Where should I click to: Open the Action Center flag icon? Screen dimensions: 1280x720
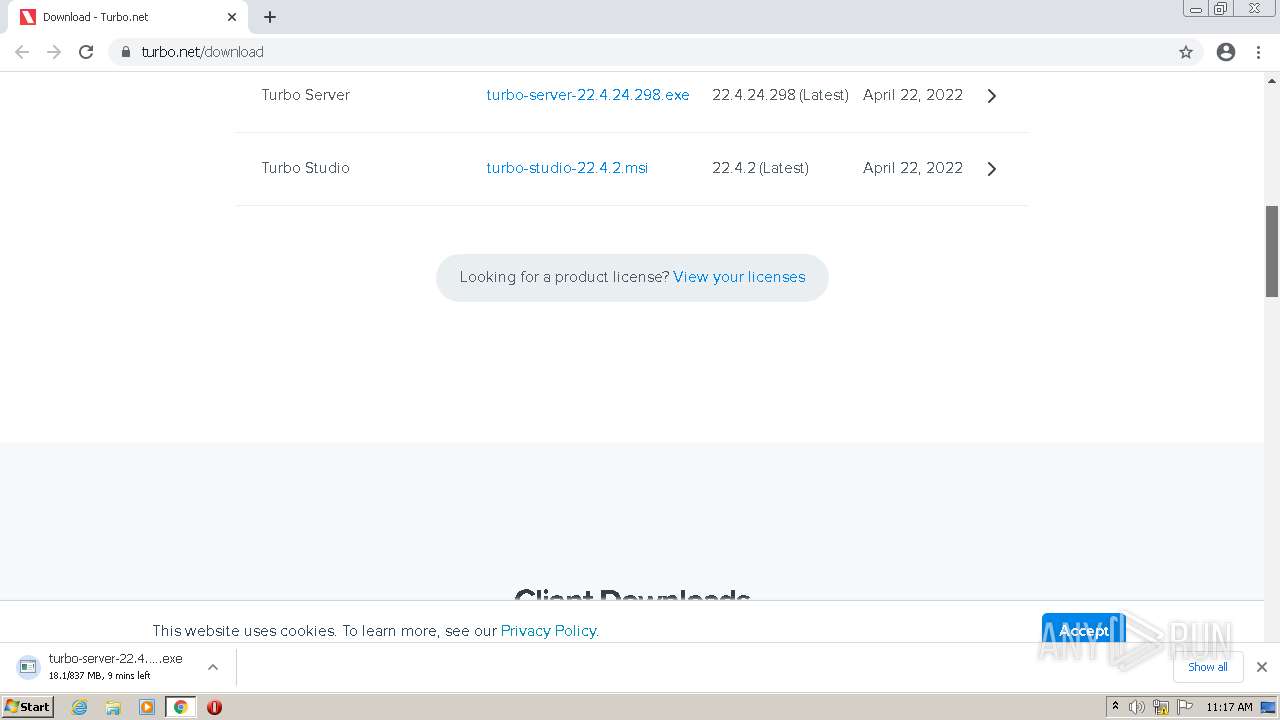click(1185, 707)
